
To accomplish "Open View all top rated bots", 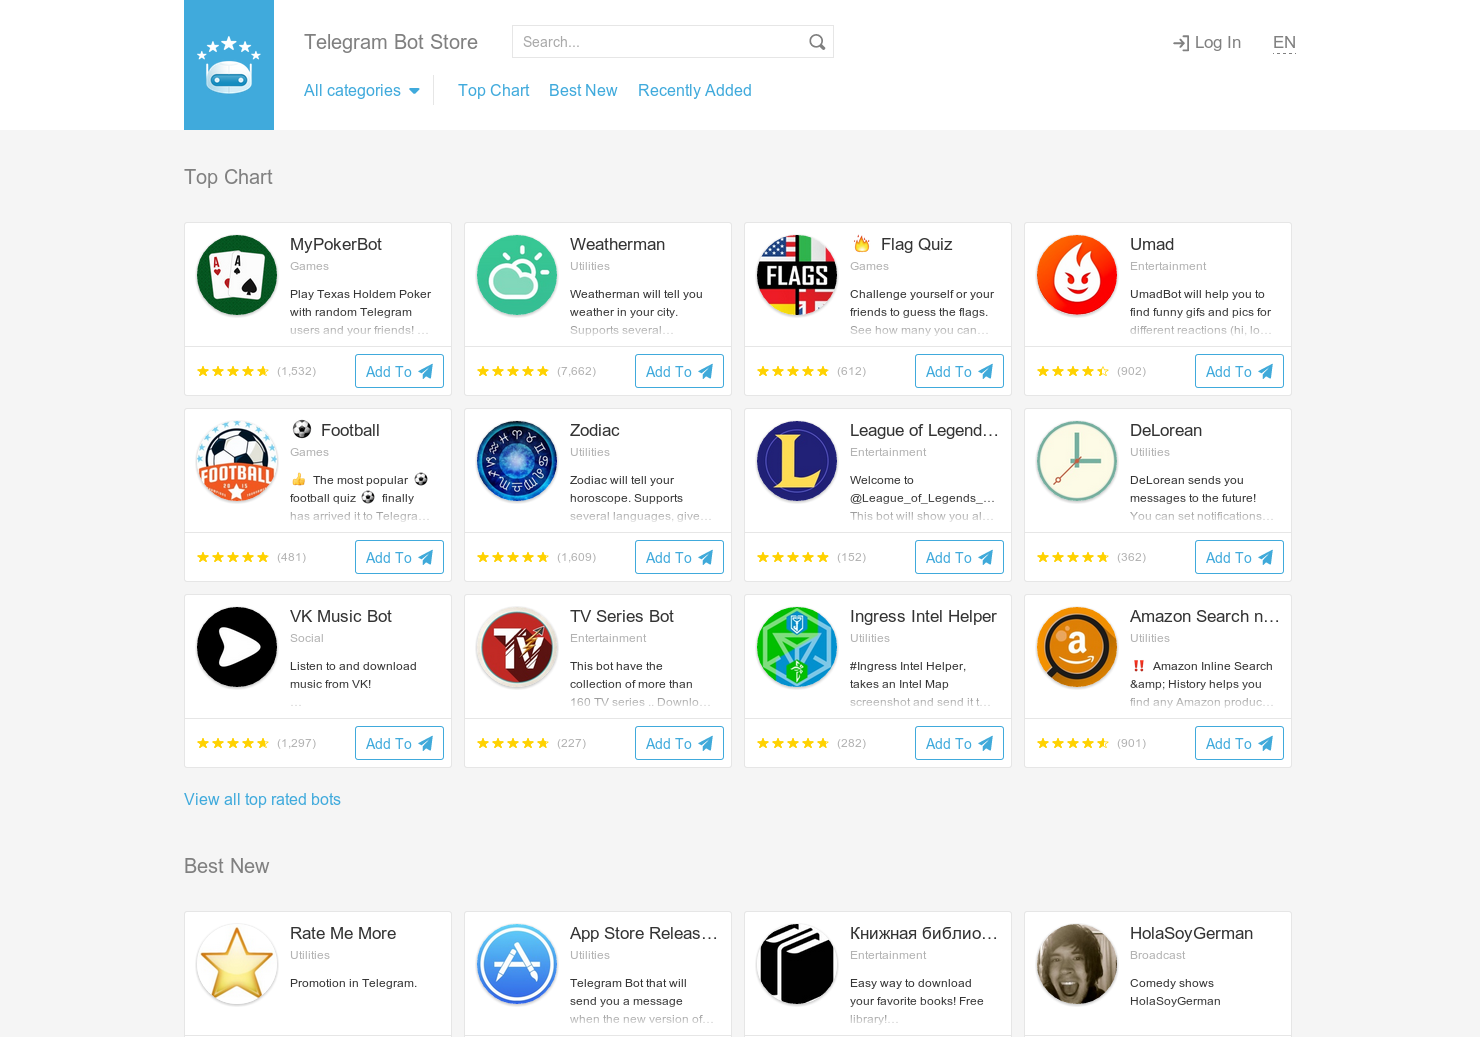I will tap(262, 799).
